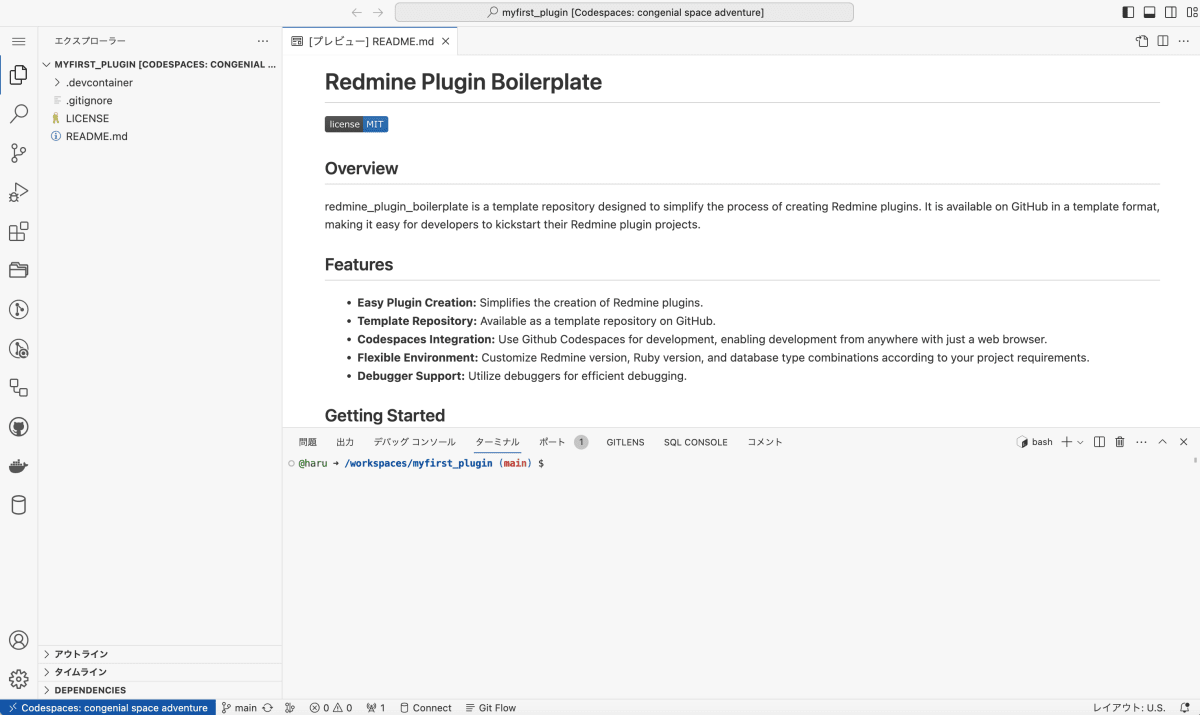This screenshot has height=715, width=1200.
Task: Expand the .devcontainer folder
Action: [x=99, y=82]
